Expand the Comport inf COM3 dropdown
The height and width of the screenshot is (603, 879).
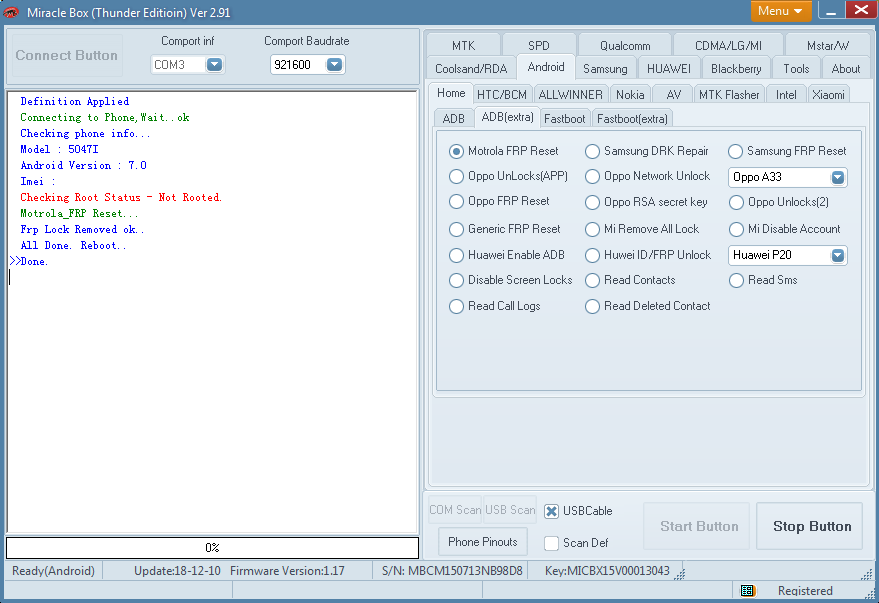pos(214,65)
